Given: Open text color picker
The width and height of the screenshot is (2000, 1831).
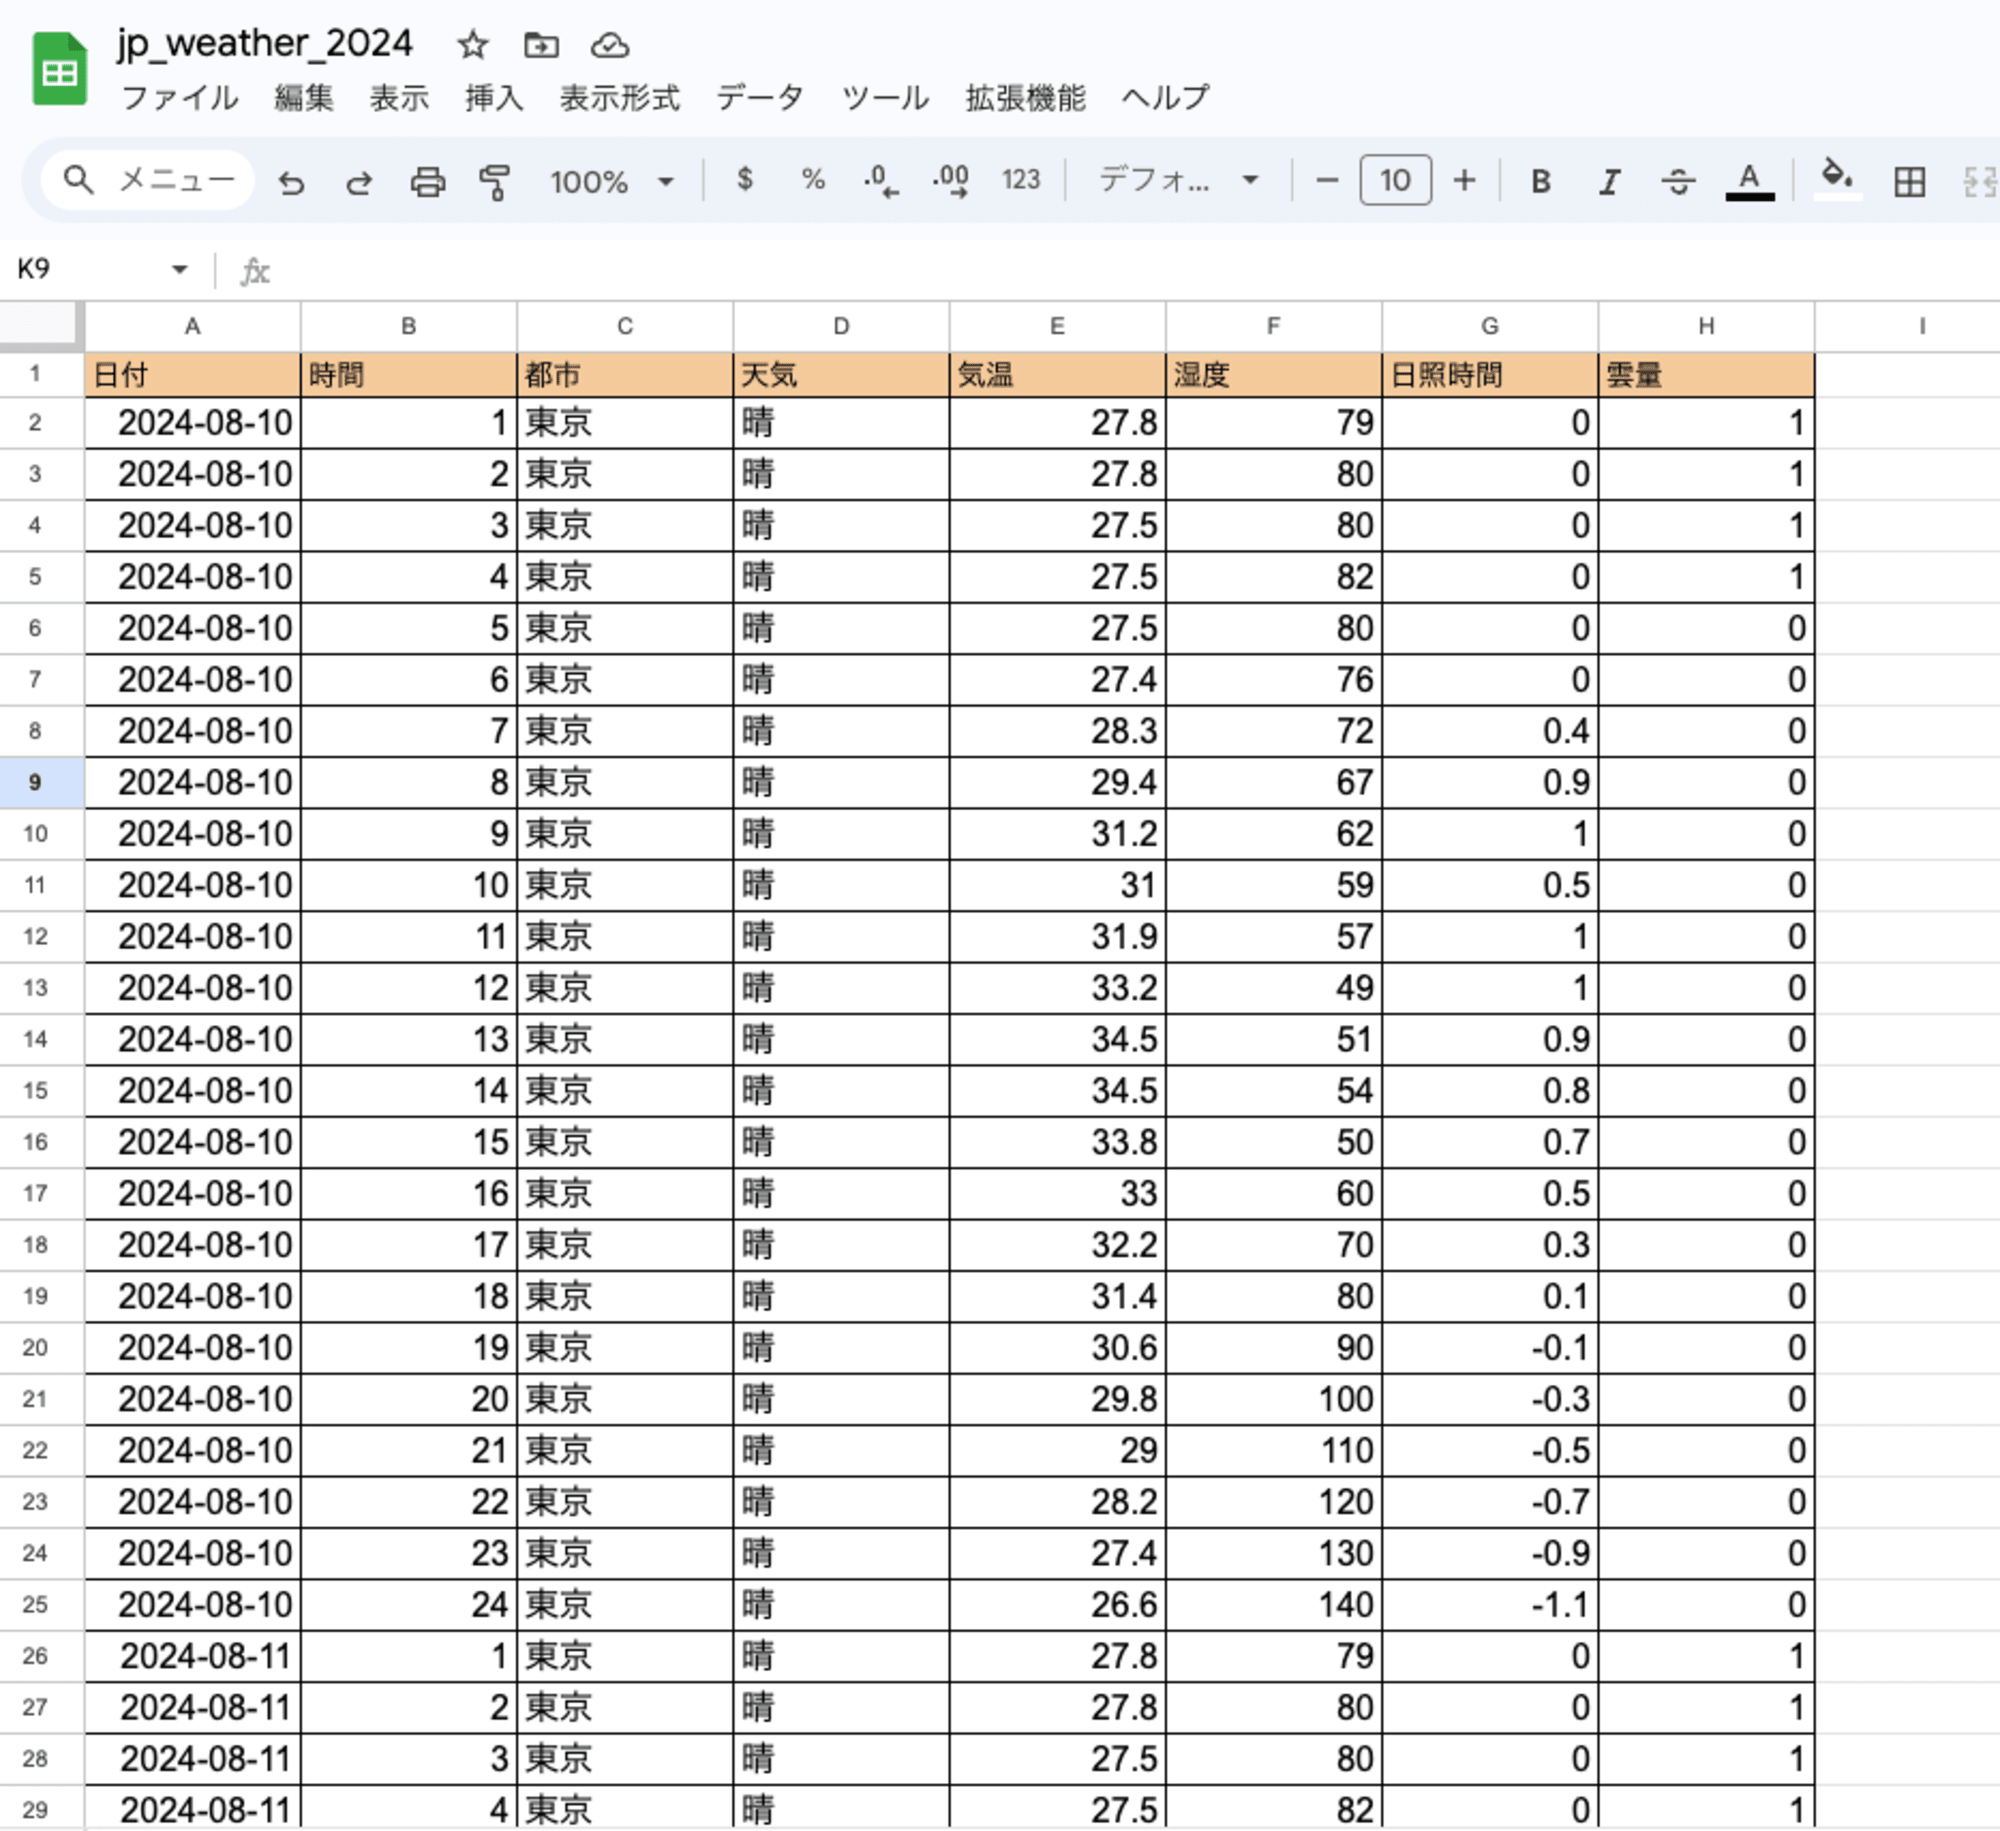Looking at the screenshot, I should click(x=1749, y=181).
